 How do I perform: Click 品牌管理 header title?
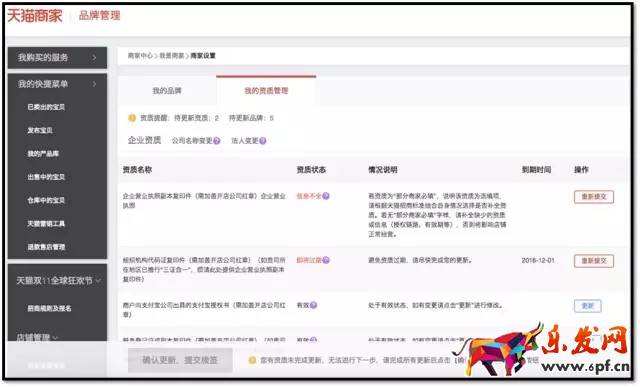point(100,16)
